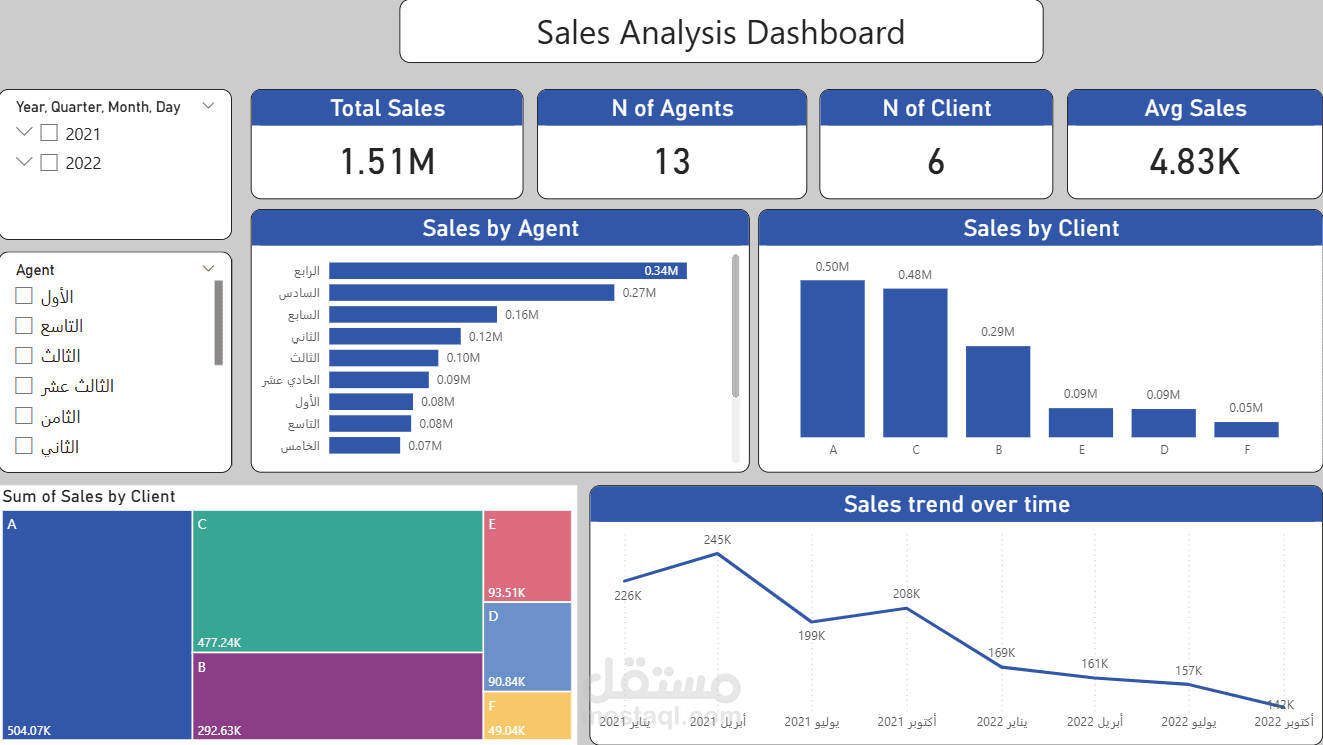Click the Sales trend over time header
The image size is (1323, 745).
[x=956, y=504]
